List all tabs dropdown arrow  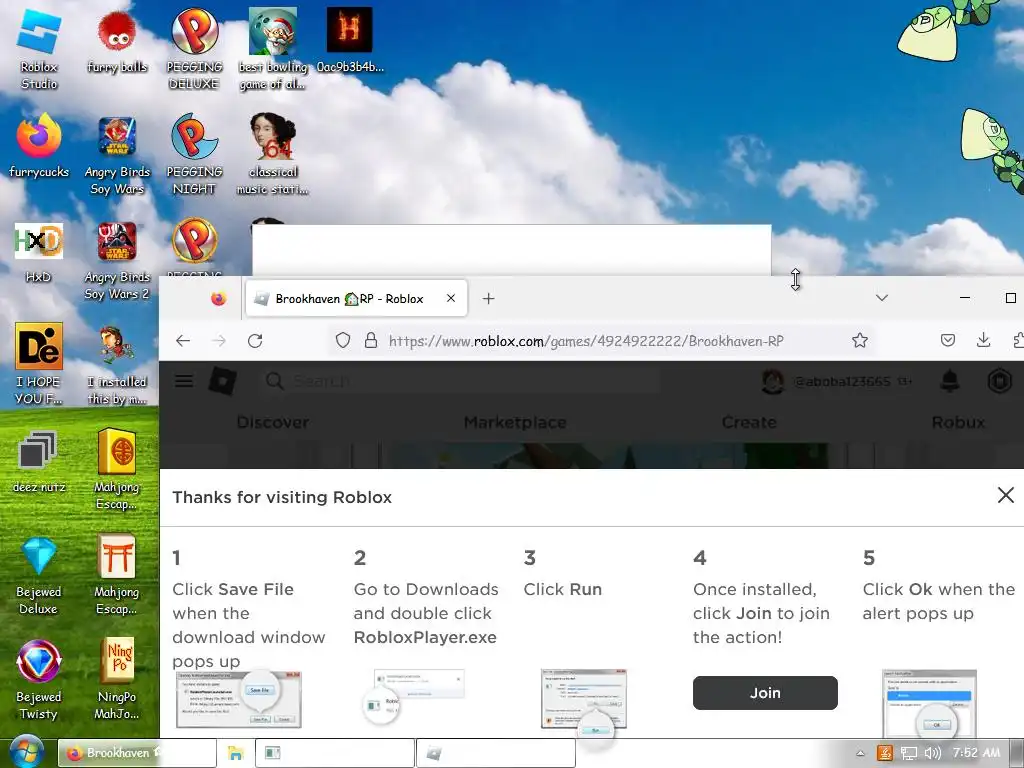(882, 298)
